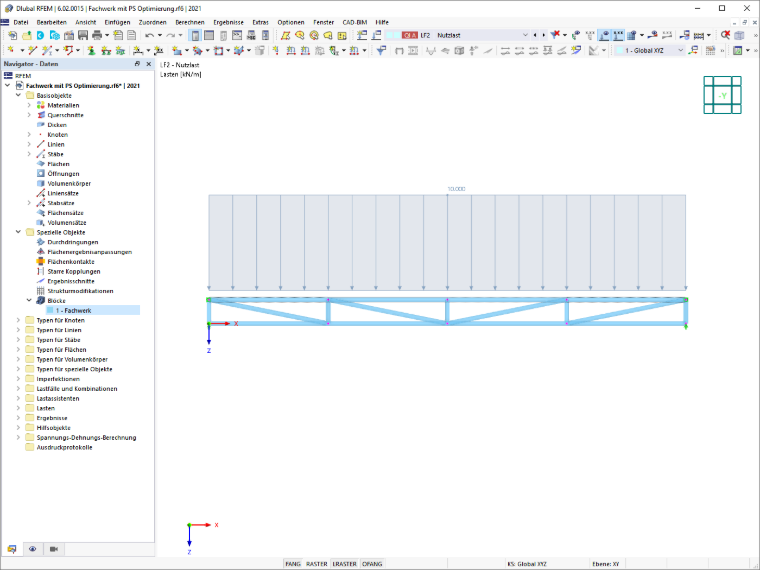760x570 pixels.
Task: Expand the Materialien tree node
Action: coord(29,105)
